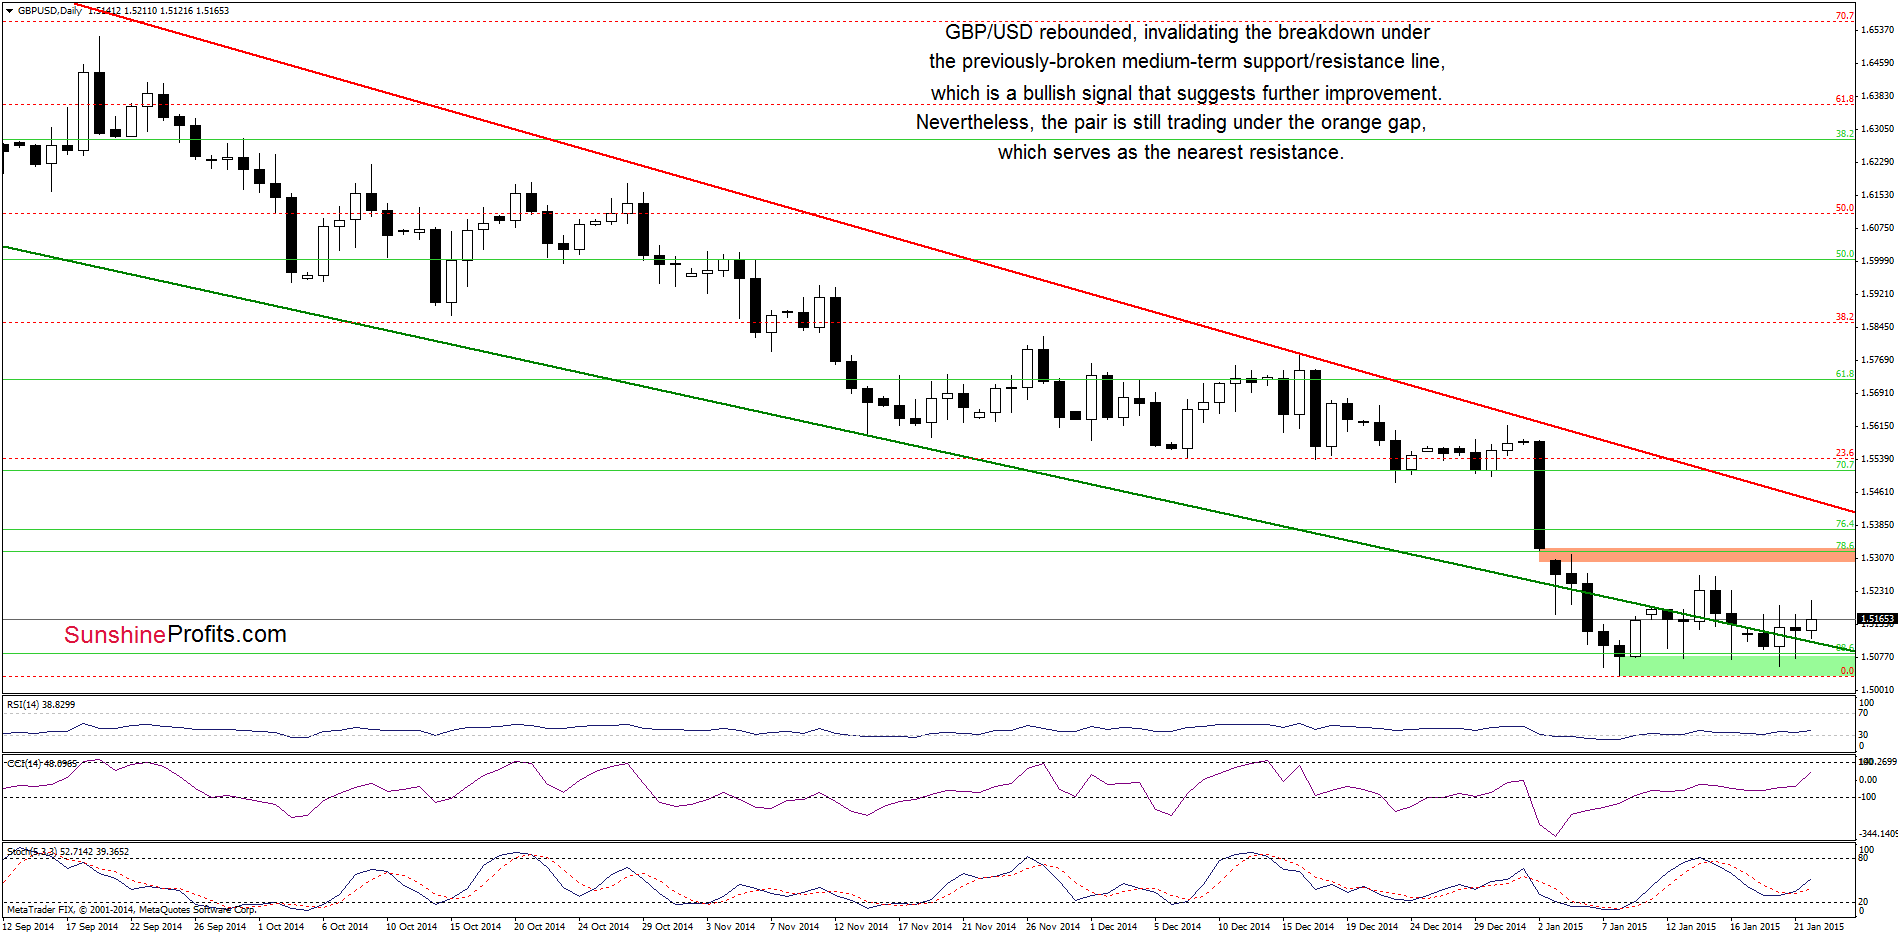This screenshot has height=935, width=1898.
Task: Click the annotation line 'which serves as the nearest resistance.'
Action: tap(1171, 152)
